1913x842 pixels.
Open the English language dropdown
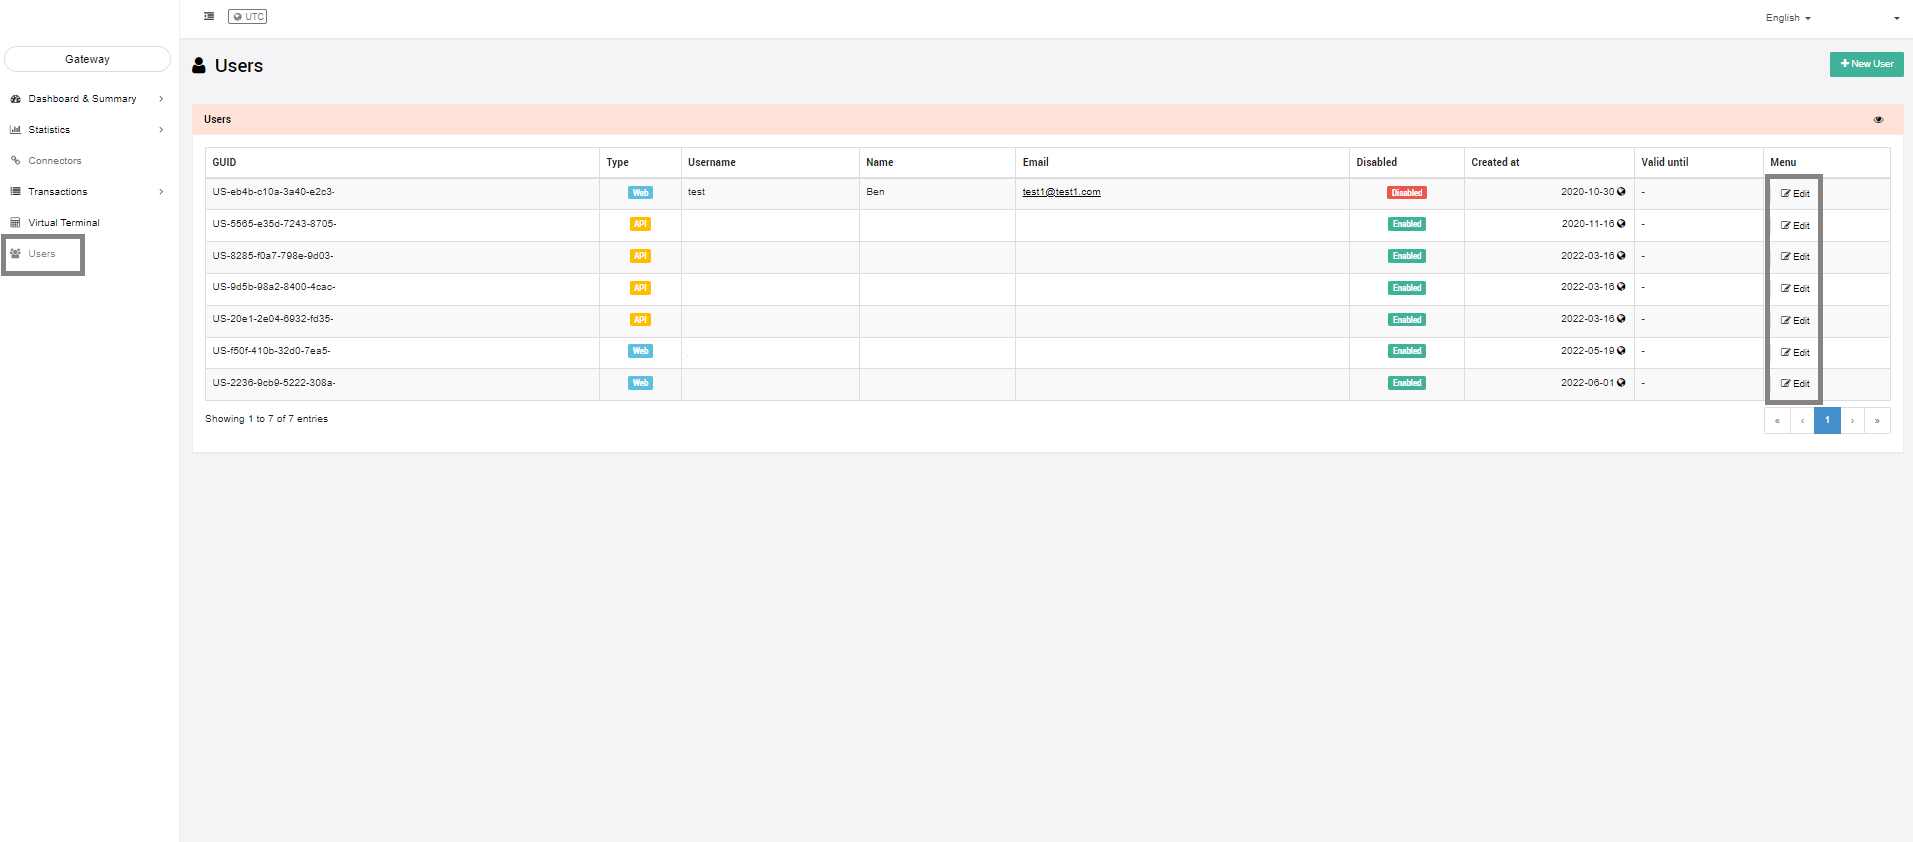pos(1788,18)
